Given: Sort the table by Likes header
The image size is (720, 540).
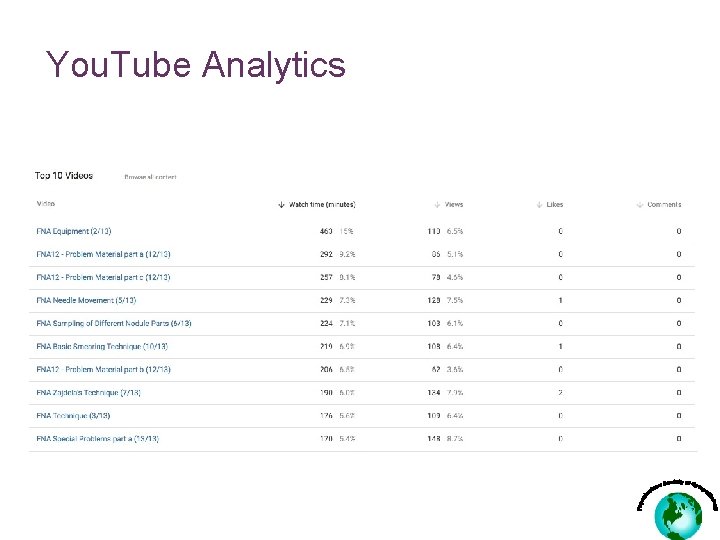Looking at the screenshot, I should pos(555,205).
